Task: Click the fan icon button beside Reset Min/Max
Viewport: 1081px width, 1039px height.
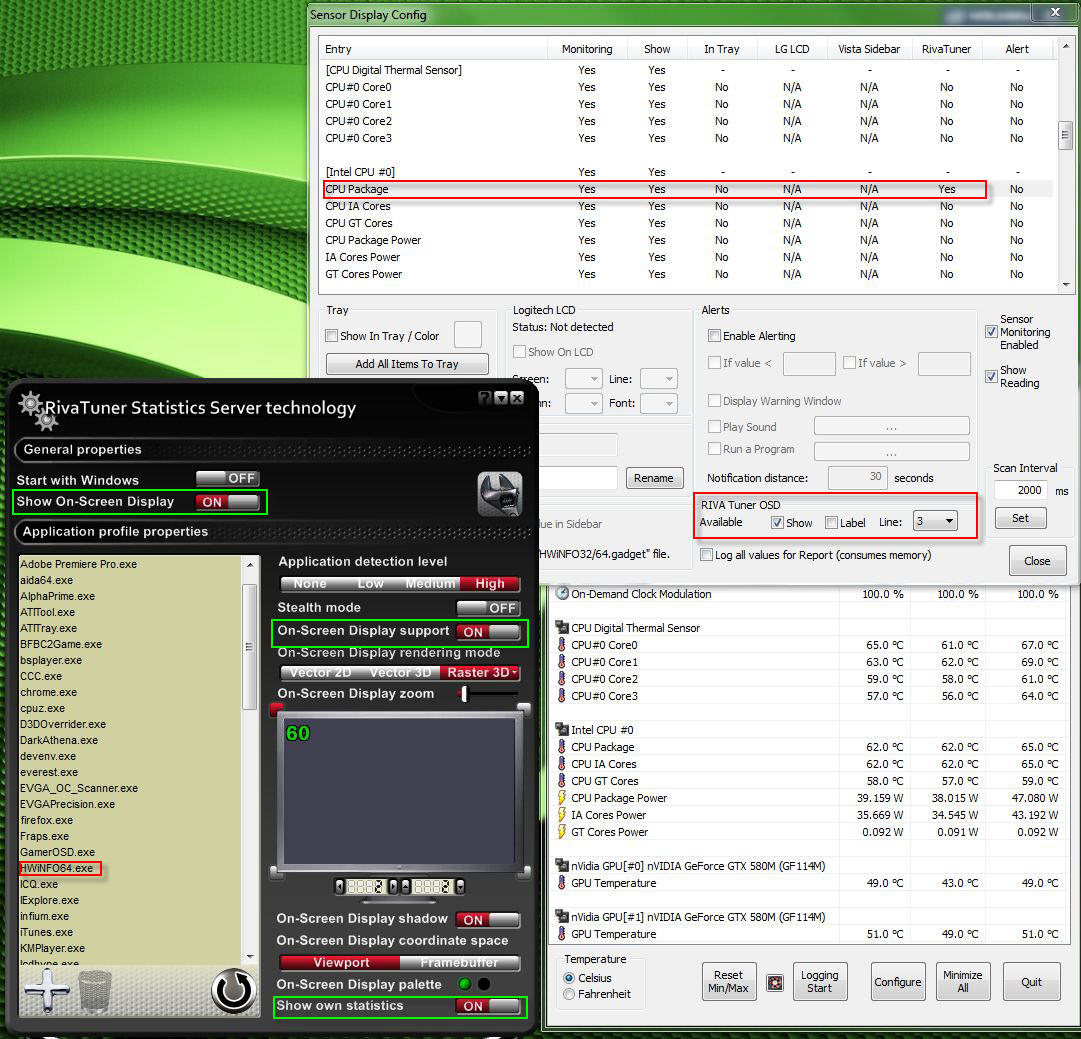Action: (775, 982)
